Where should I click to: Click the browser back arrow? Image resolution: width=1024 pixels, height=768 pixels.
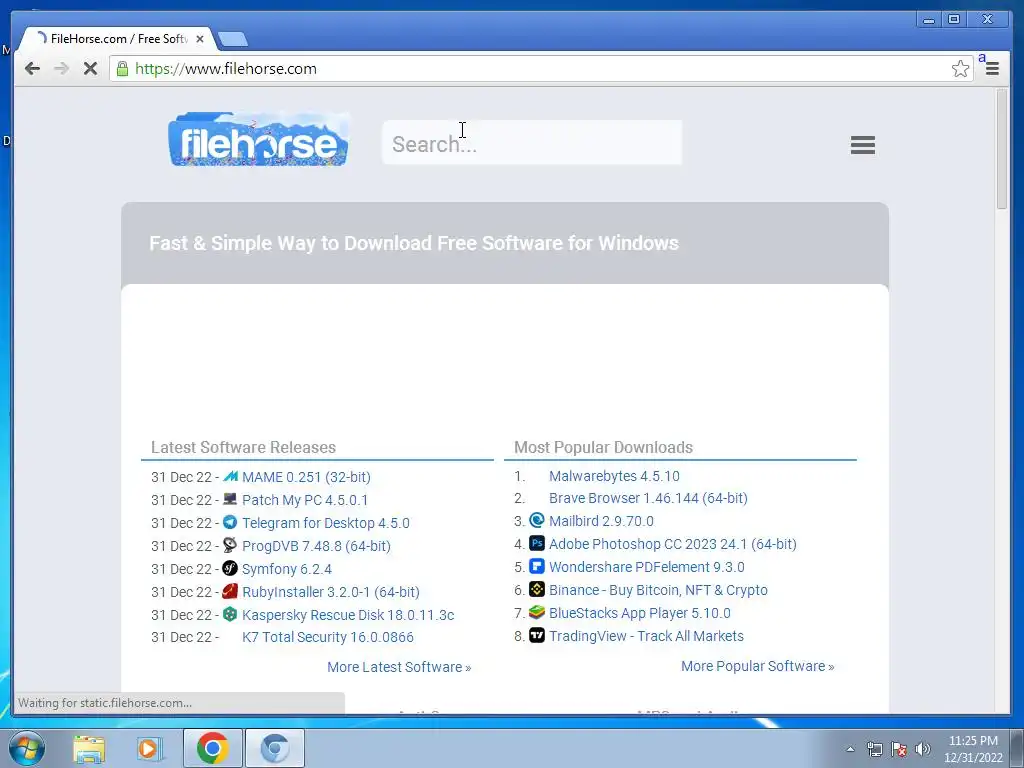(x=32, y=69)
